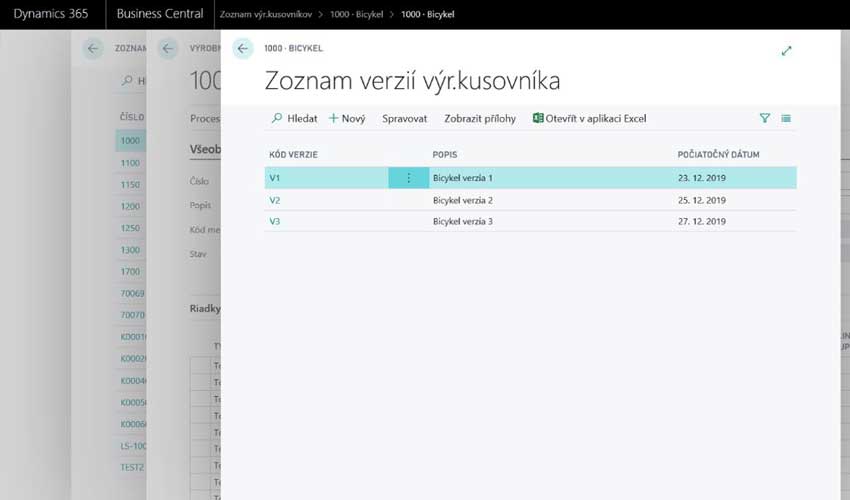
Task: Click the back arrow in the Výrobní card window
Action: (168, 48)
